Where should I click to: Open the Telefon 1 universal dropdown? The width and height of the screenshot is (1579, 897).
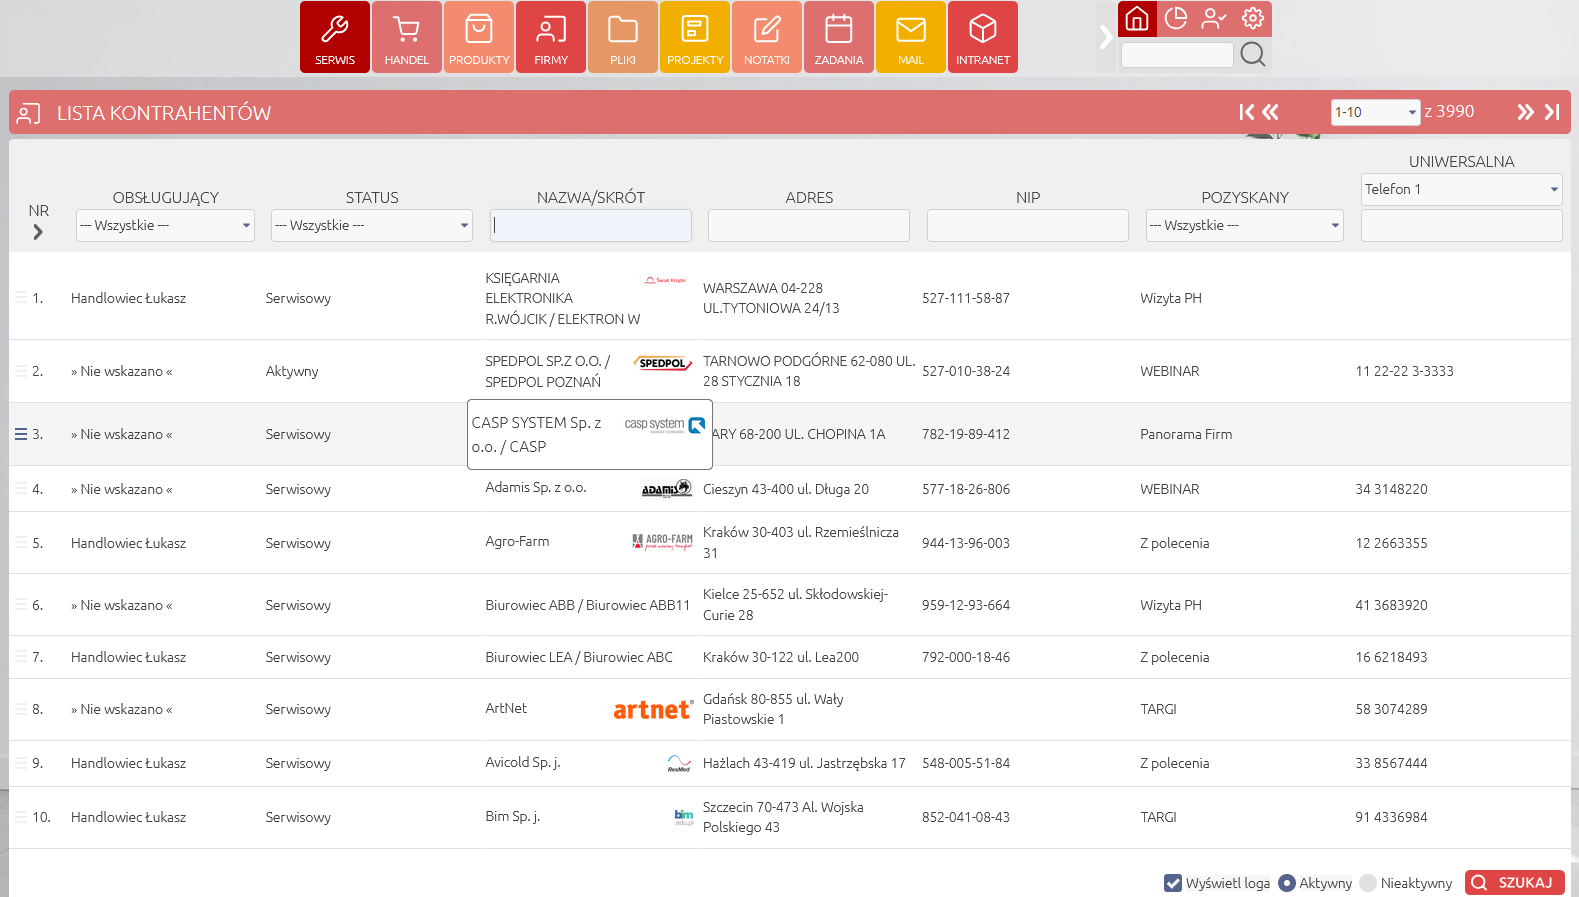tap(1461, 189)
